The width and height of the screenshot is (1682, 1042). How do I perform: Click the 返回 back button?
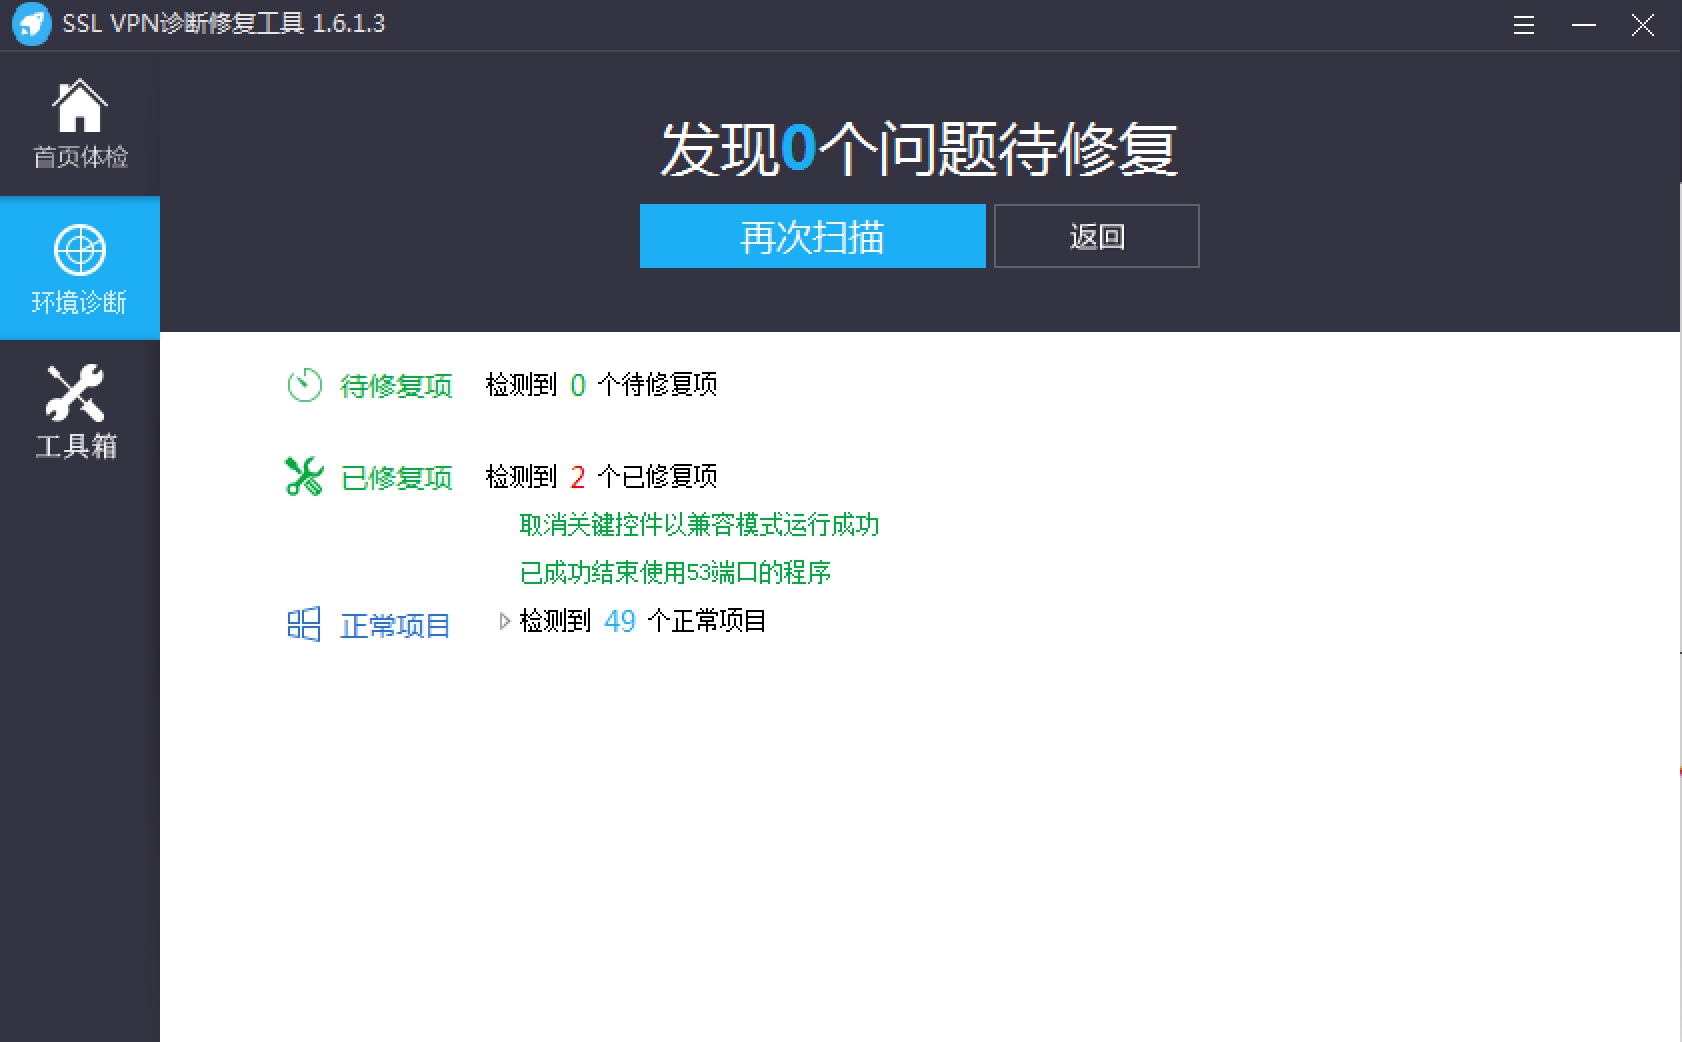[1096, 236]
